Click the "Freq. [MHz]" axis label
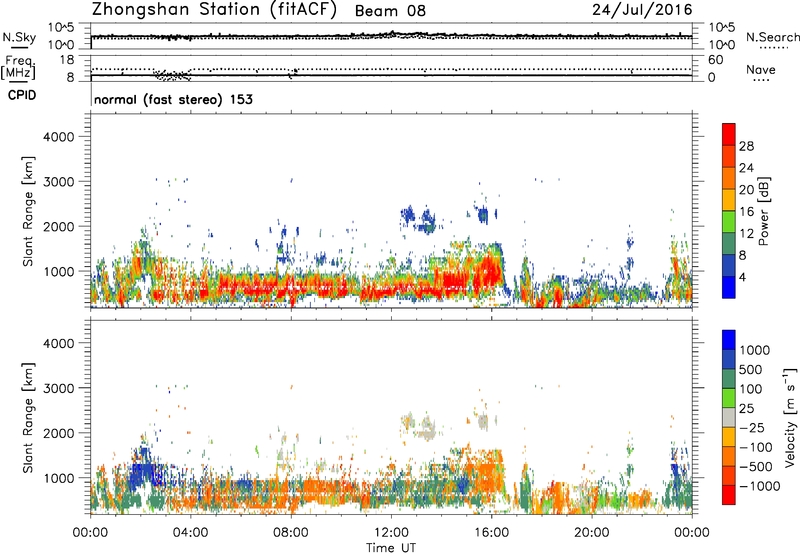The image size is (800, 554). pyautogui.click(x=18, y=68)
